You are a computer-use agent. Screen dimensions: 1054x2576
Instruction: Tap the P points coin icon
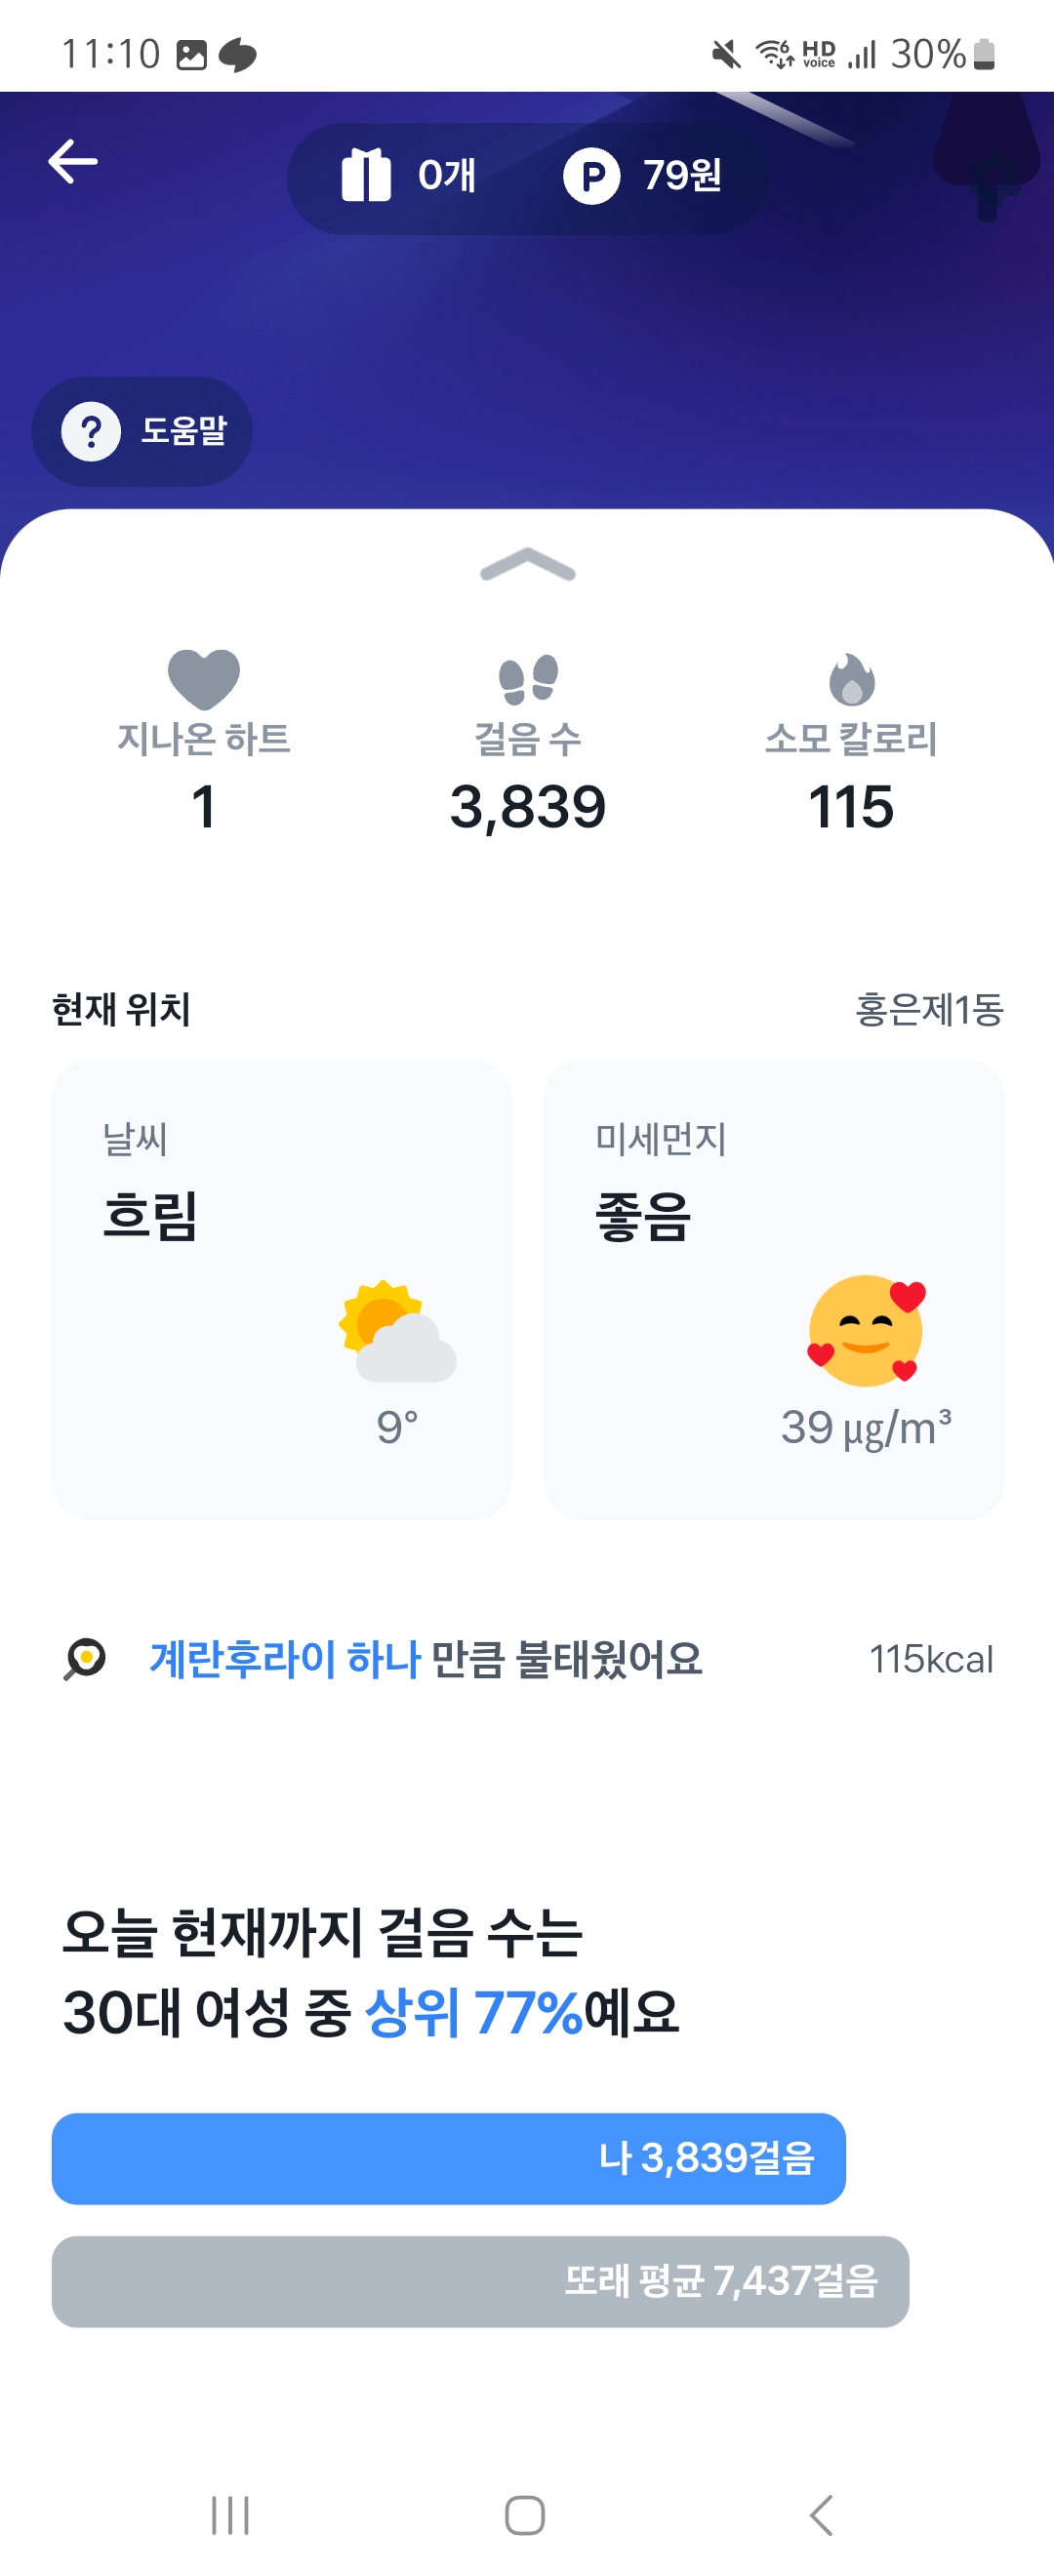point(591,176)
